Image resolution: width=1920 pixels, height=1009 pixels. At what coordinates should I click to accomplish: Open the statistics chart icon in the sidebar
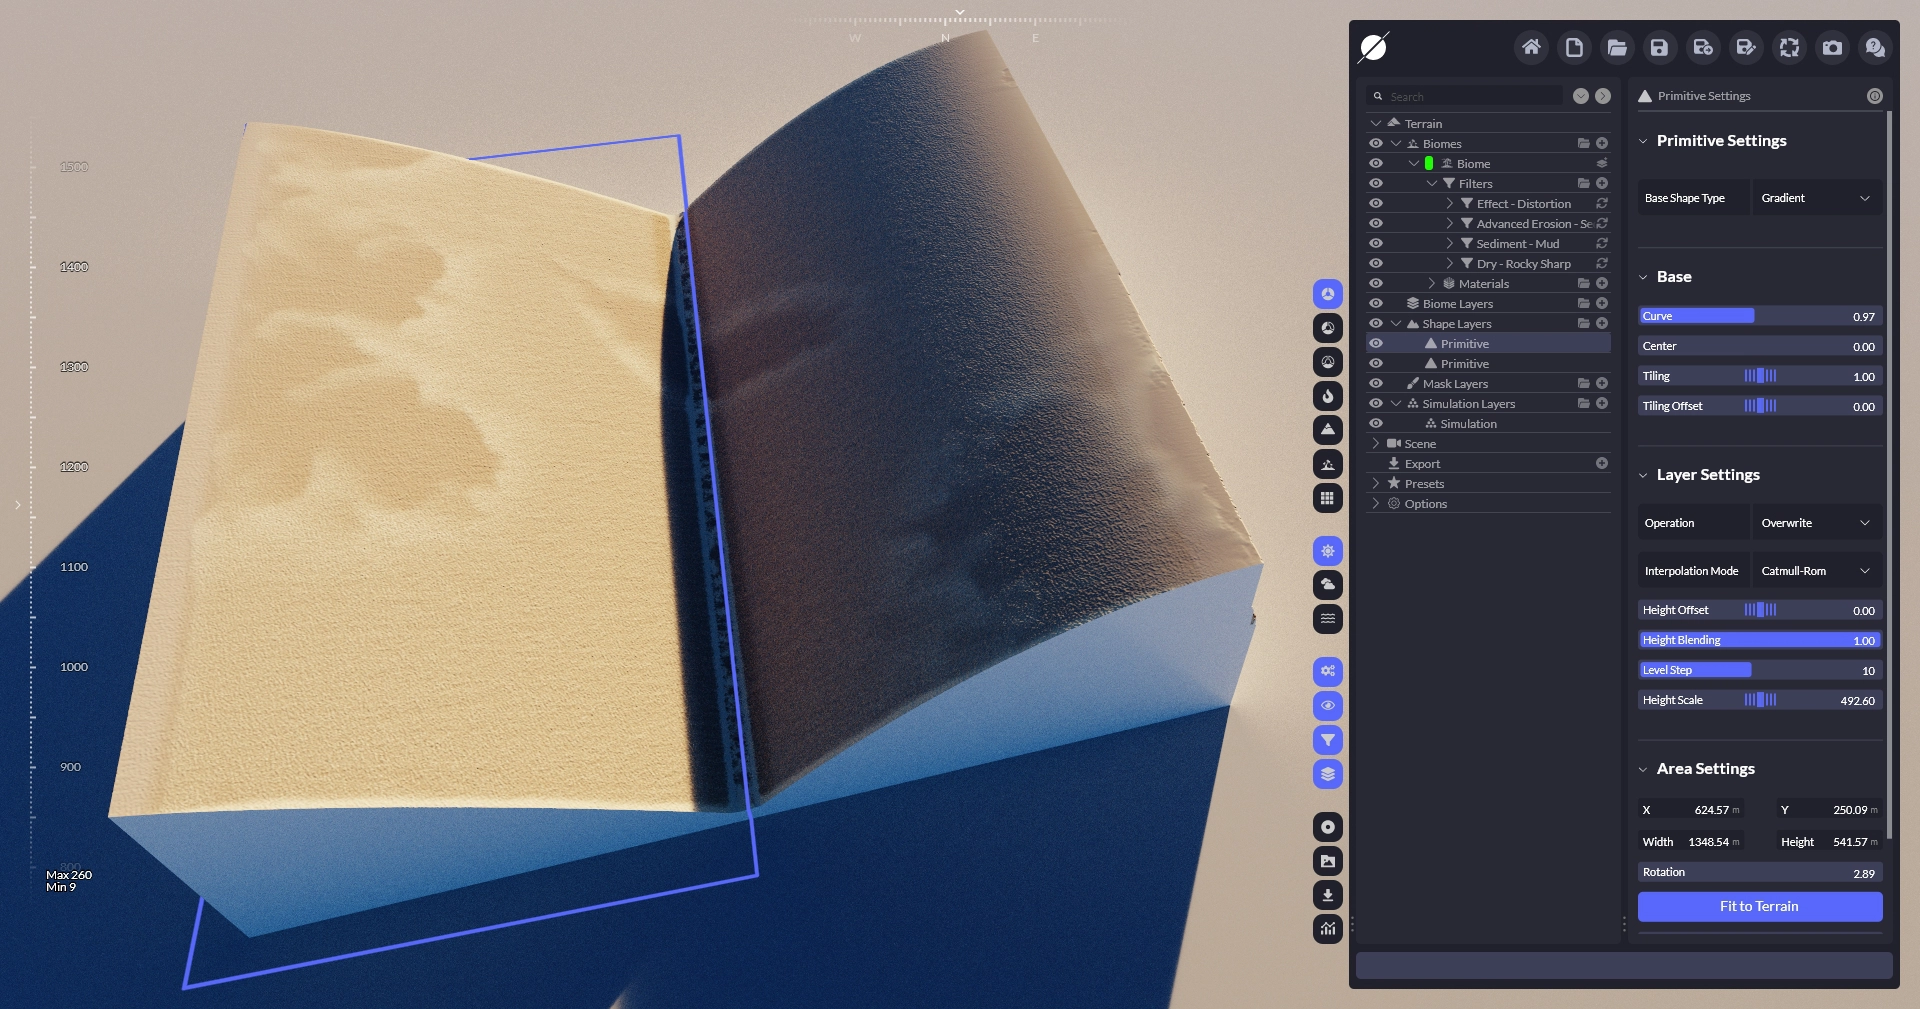click(x=1327, y=929)
